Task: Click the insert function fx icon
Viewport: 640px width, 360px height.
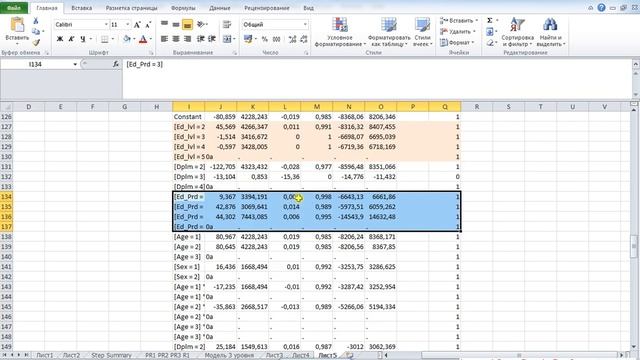Action: coord(116,64)
